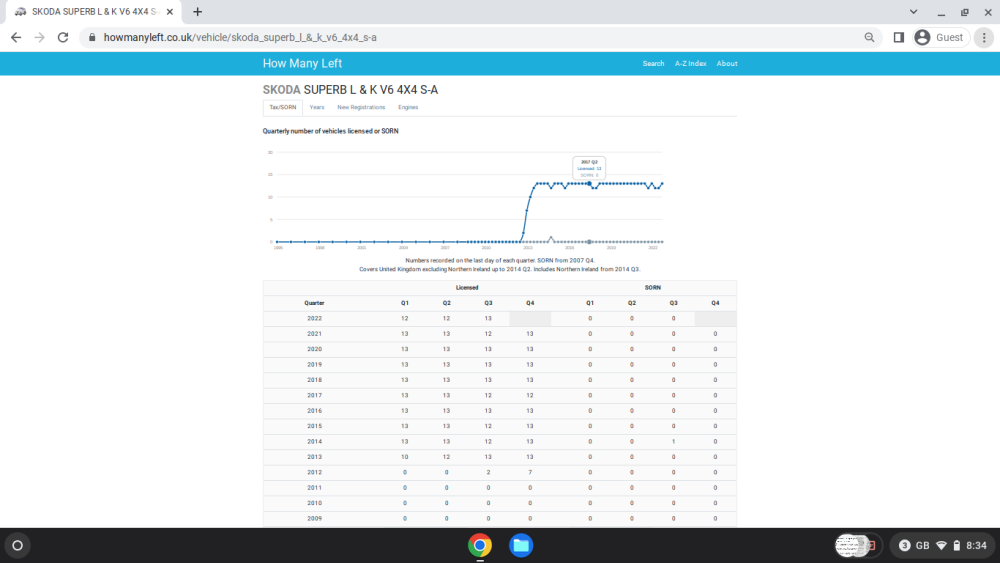Click the SORN spike point on chart
This screenshot has width=1000, height=563.
(551, 238)
